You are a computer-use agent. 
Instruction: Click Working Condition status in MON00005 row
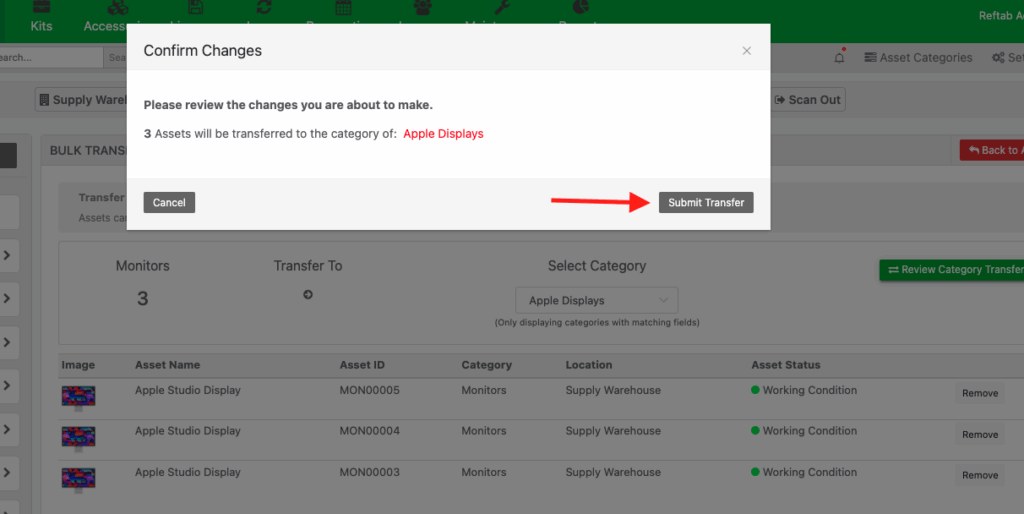pos(804,390)
